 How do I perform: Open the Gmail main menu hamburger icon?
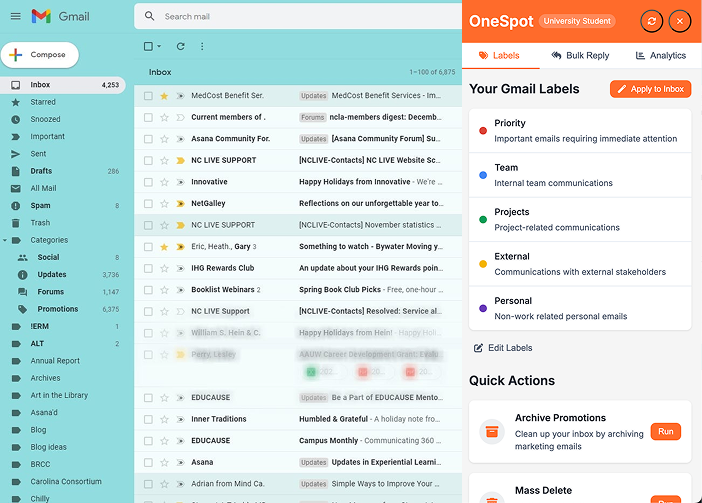[x=16, y=17]
